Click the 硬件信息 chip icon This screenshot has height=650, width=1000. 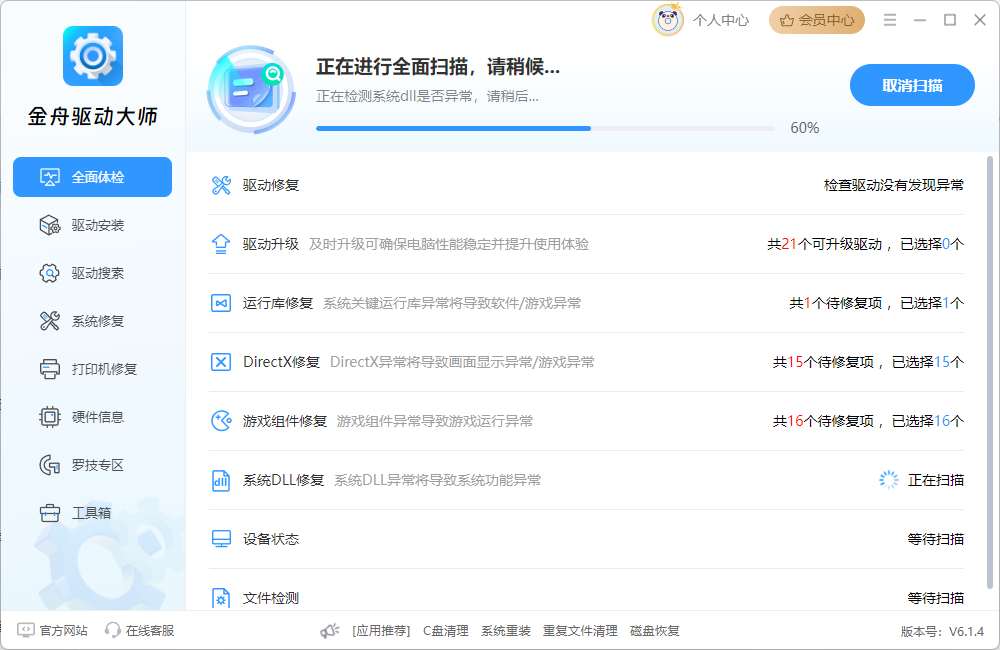coord(50,417)
